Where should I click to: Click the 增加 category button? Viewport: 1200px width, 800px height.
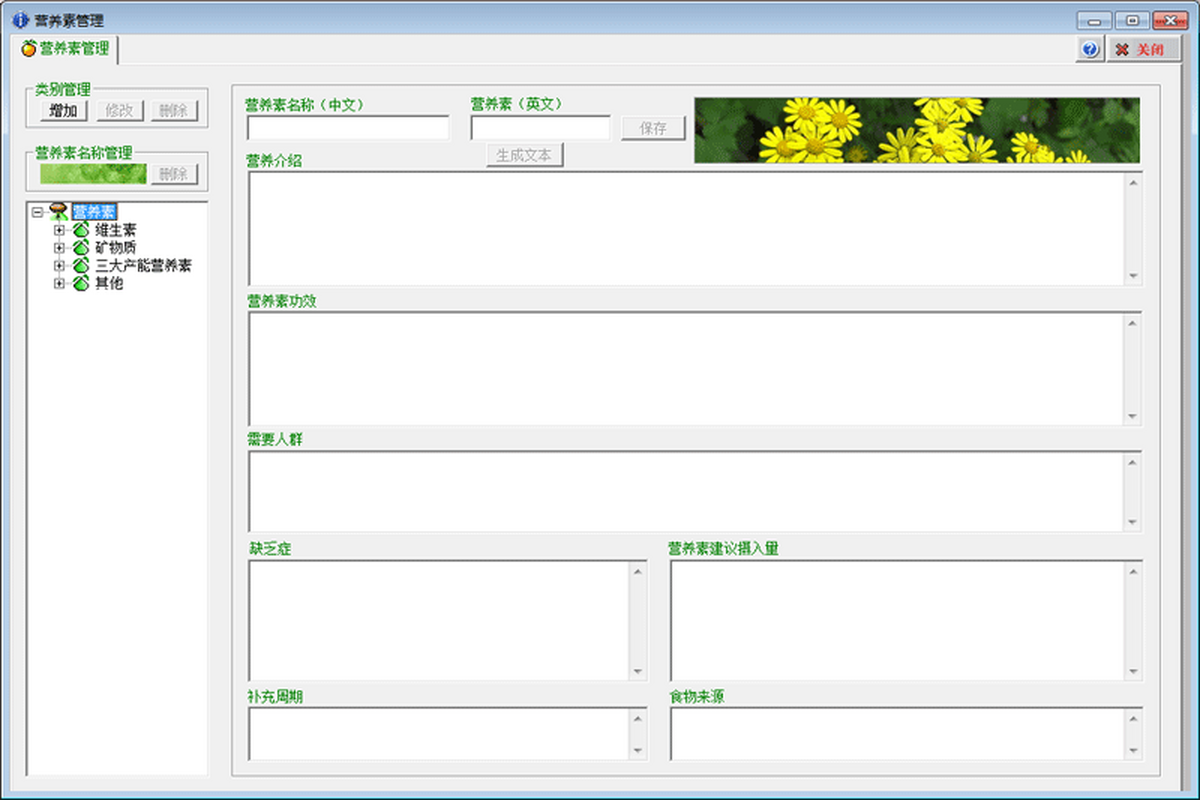pos(63,111)
